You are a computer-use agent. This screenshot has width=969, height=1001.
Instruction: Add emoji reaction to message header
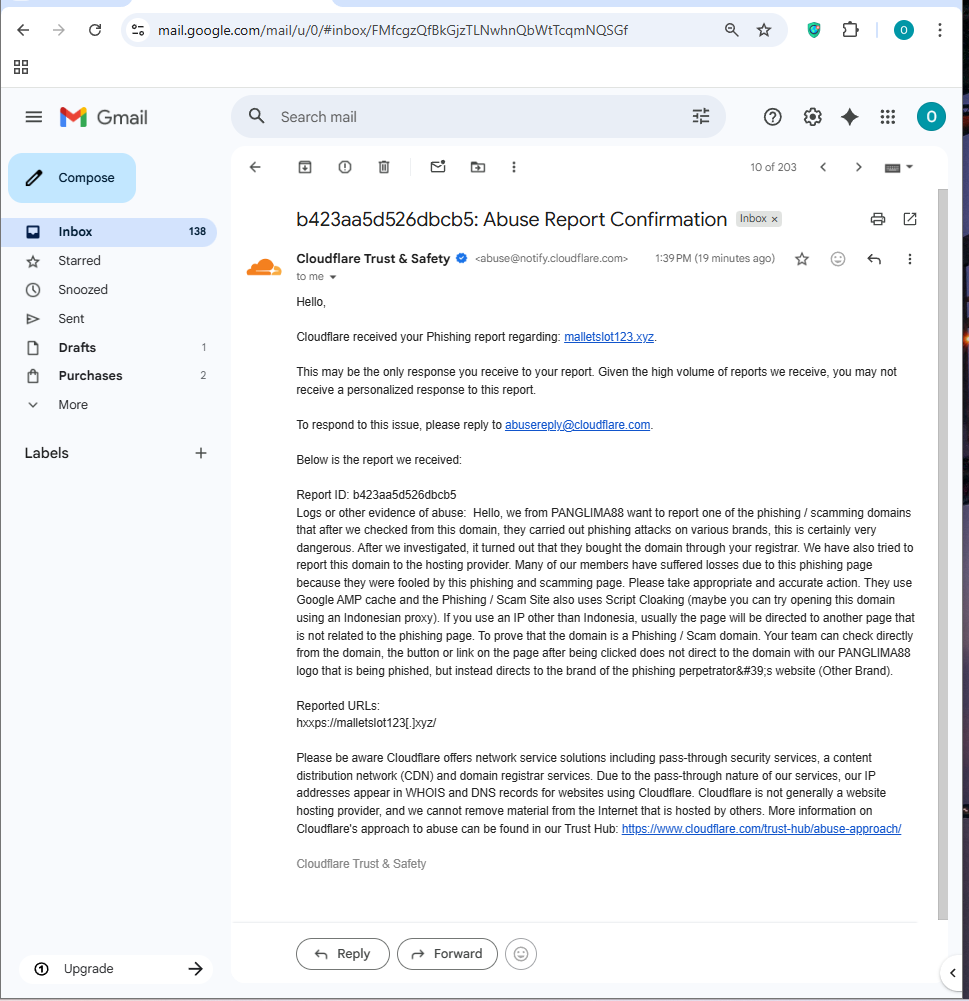838,259
